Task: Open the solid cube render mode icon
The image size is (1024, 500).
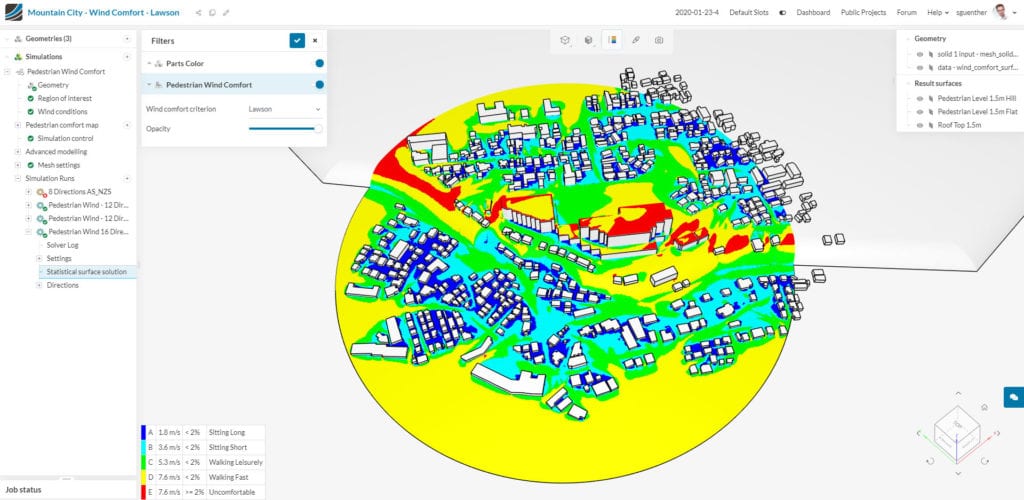Action: click(588, 40)
